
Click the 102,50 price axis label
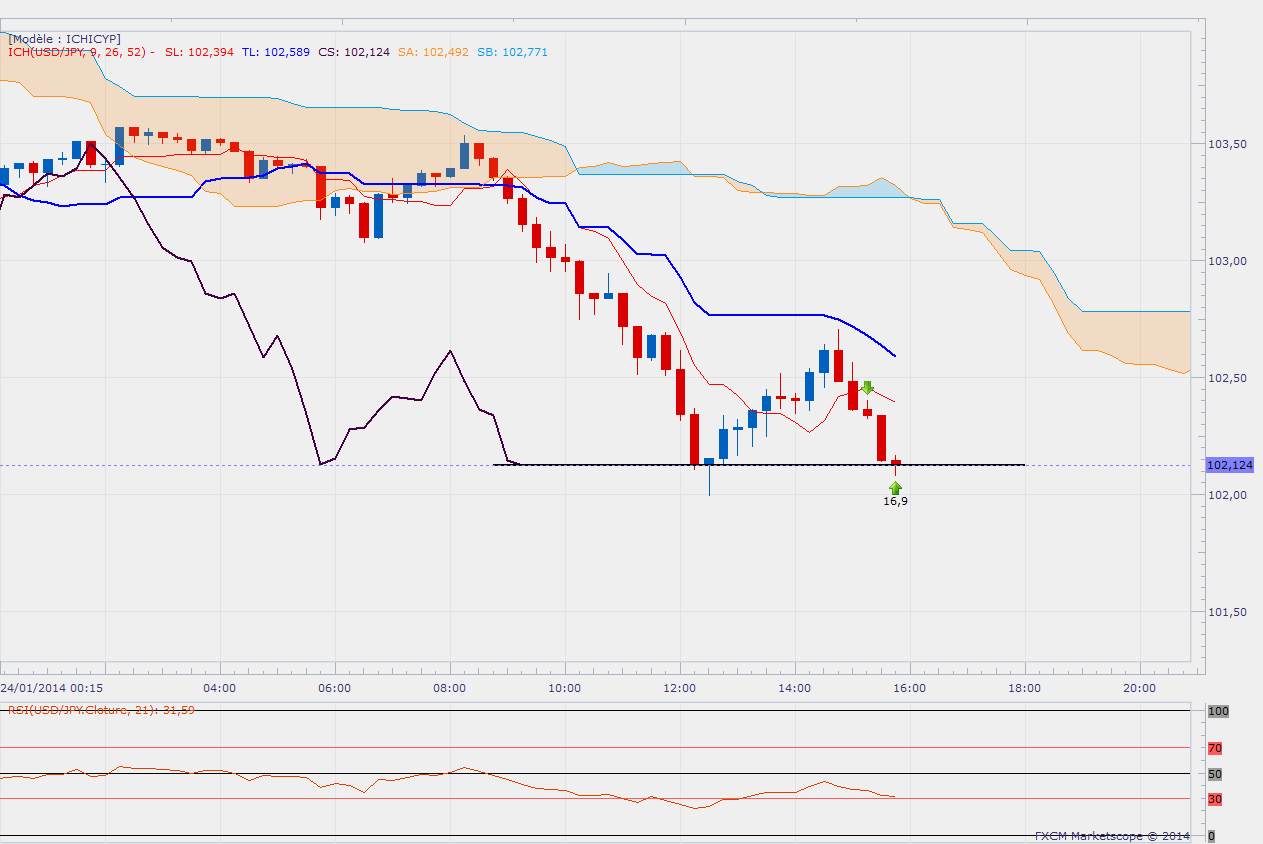pos(1228,378)
